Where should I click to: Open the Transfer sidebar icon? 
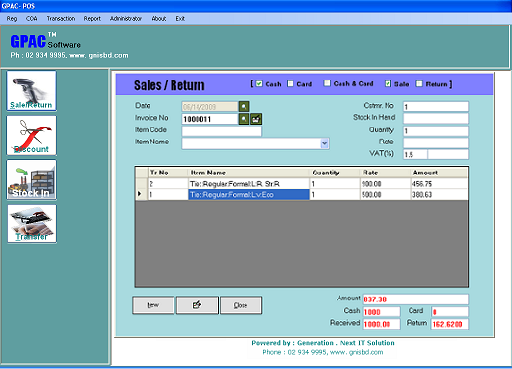tap(32, 223)
